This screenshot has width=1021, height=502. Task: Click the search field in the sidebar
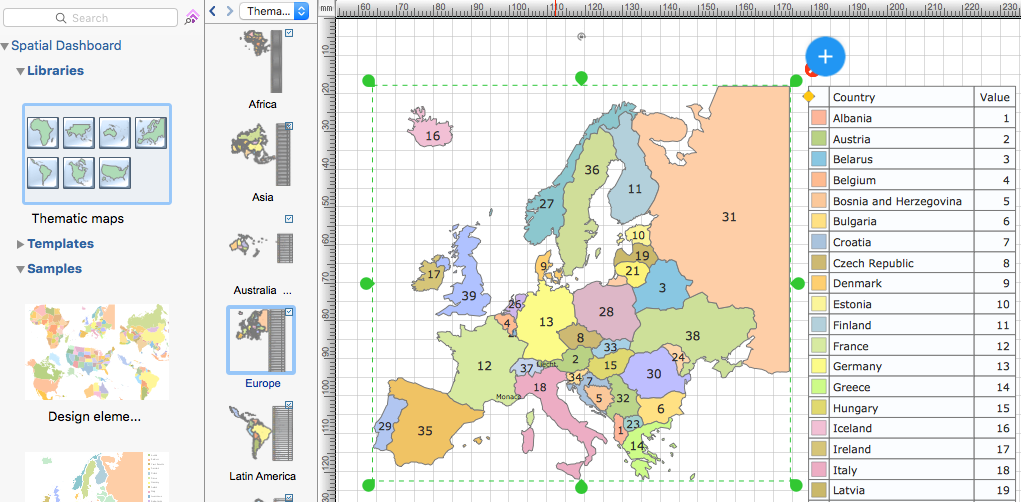point(90,18)
